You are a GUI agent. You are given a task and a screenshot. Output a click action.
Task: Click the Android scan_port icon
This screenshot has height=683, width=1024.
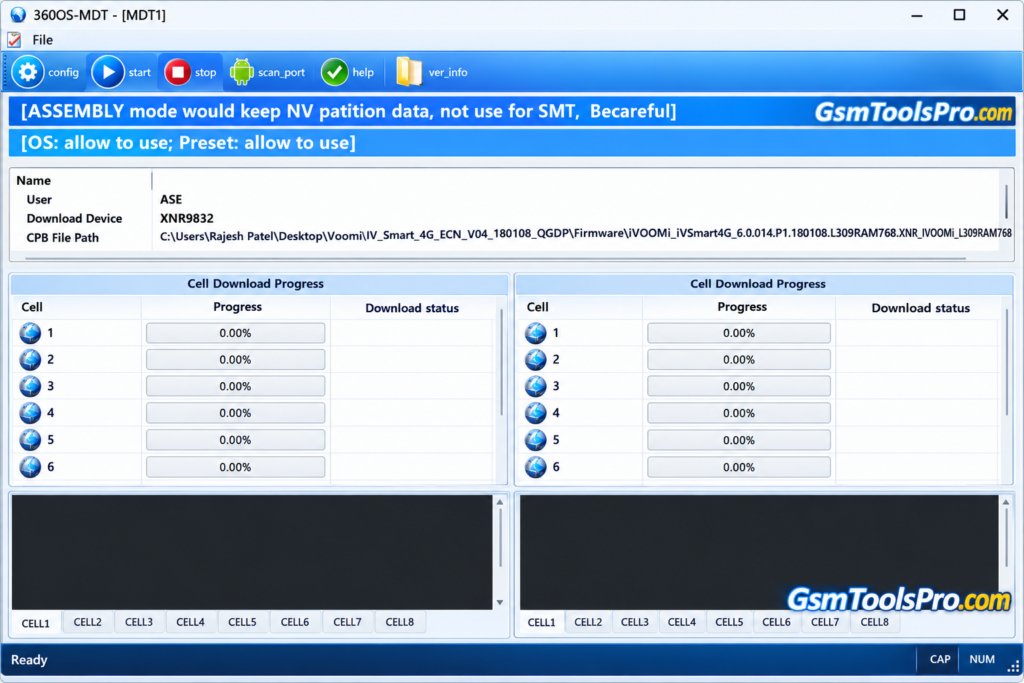[242, 72]
